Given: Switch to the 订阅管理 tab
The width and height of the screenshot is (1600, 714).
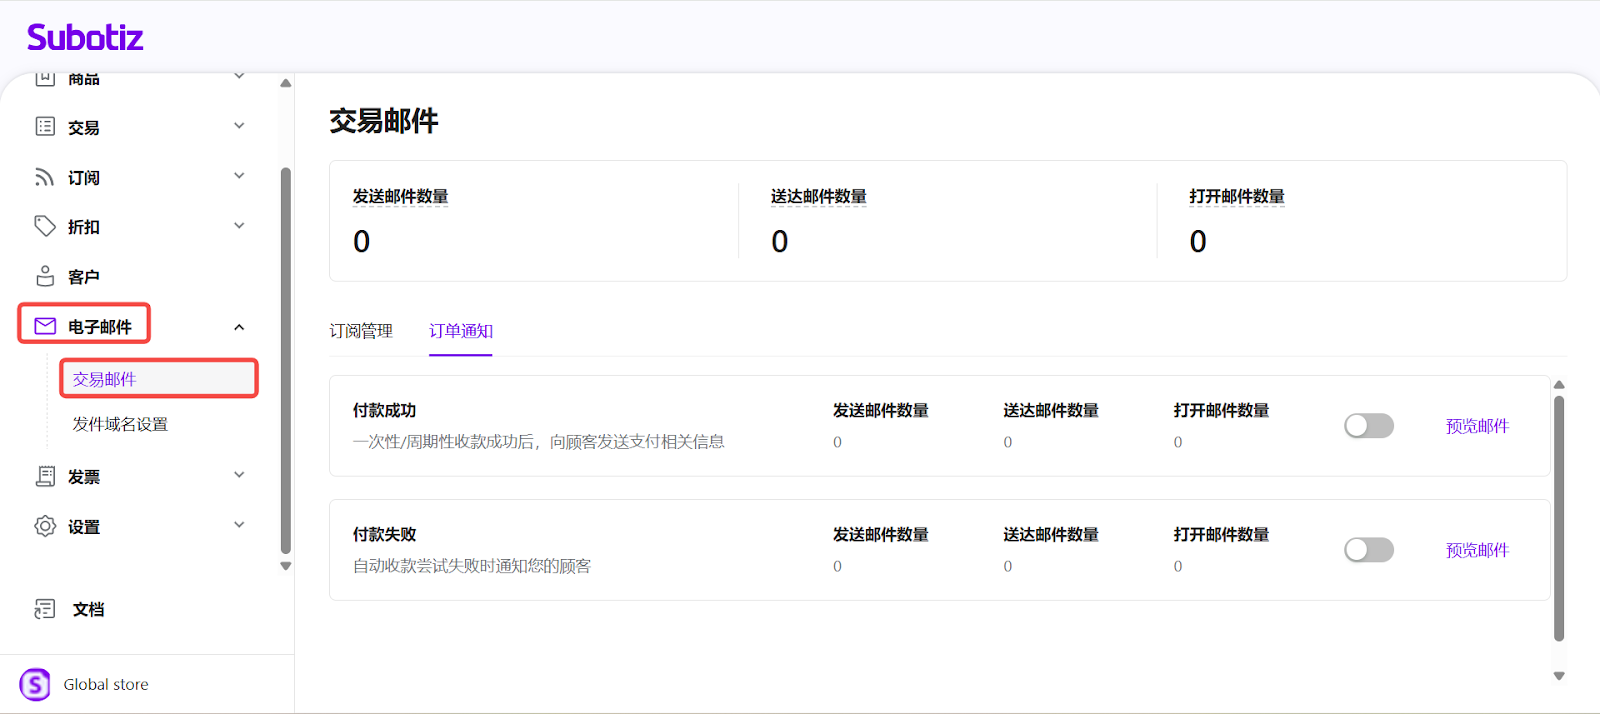Looking at the screenshot, I should (x=361, y=331).
